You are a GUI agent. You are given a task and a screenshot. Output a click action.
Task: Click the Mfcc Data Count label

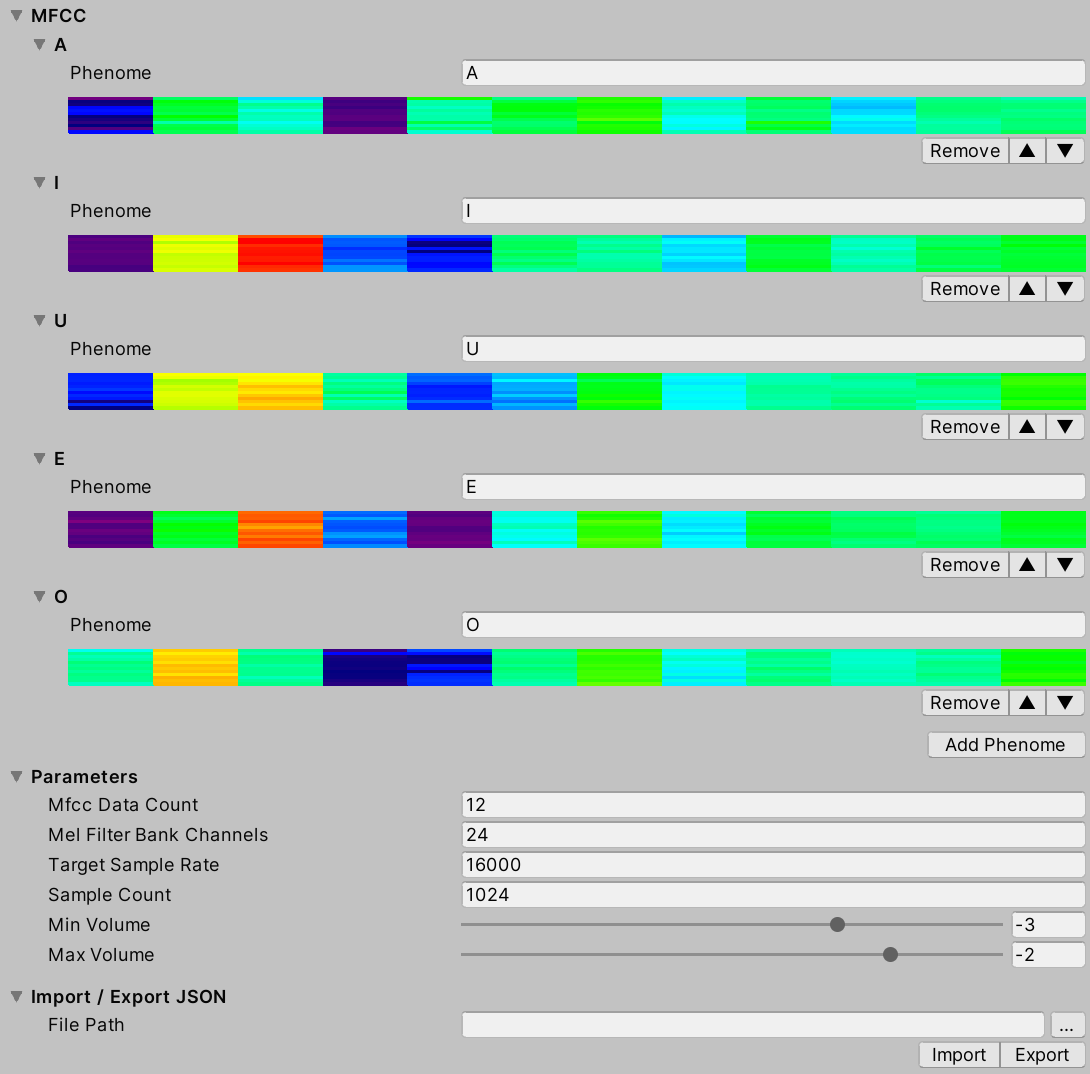(123, 805)
